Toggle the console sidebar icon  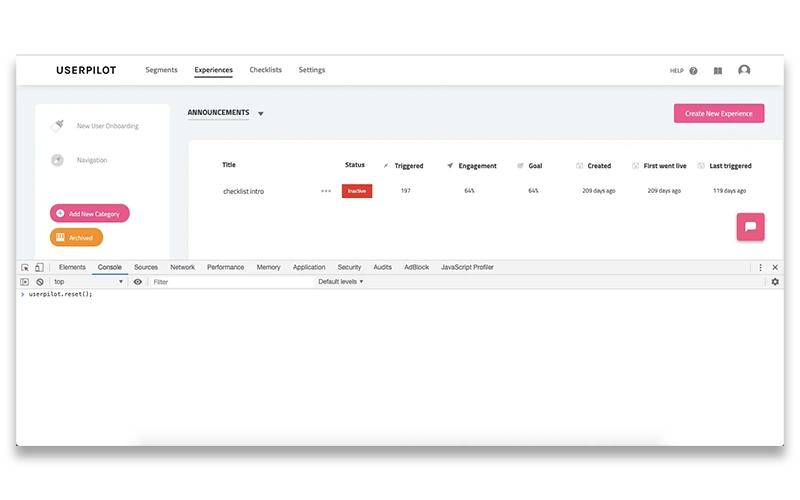[24, 282]
